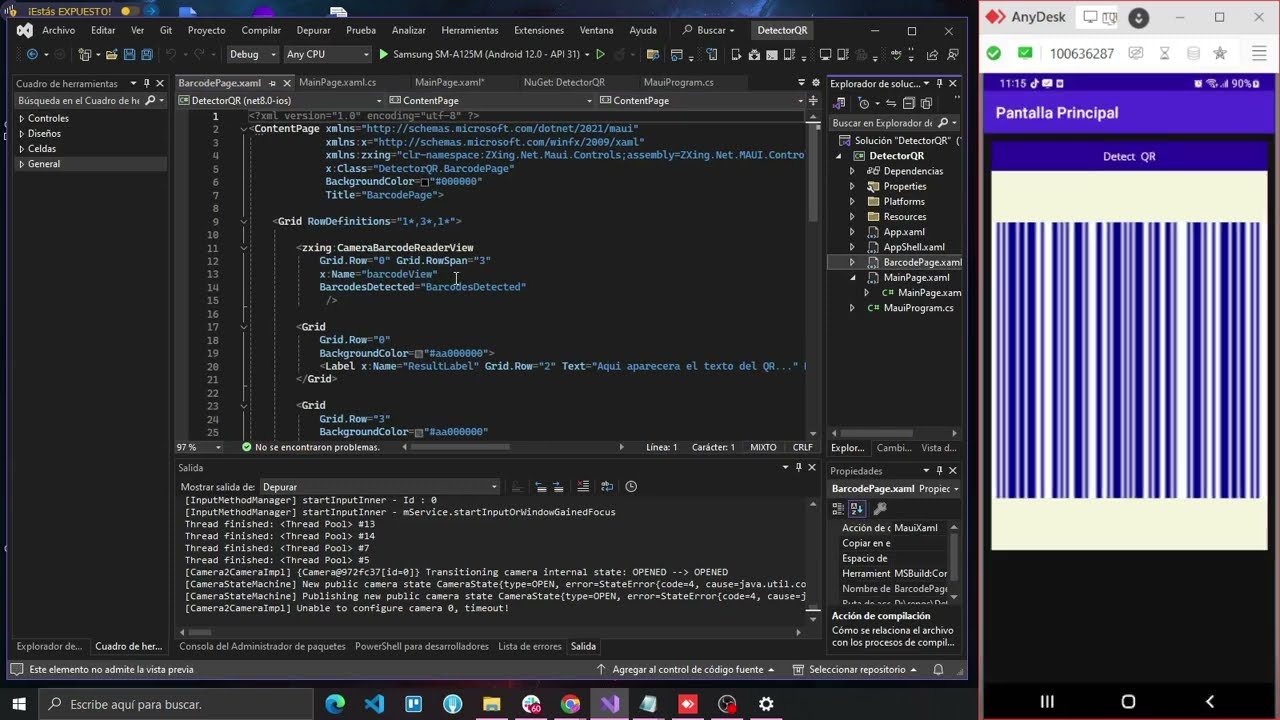The height and width of the screenshot is (720, 1280).
Task: Expand the Platforms folder node
Action: pos(852,201)
